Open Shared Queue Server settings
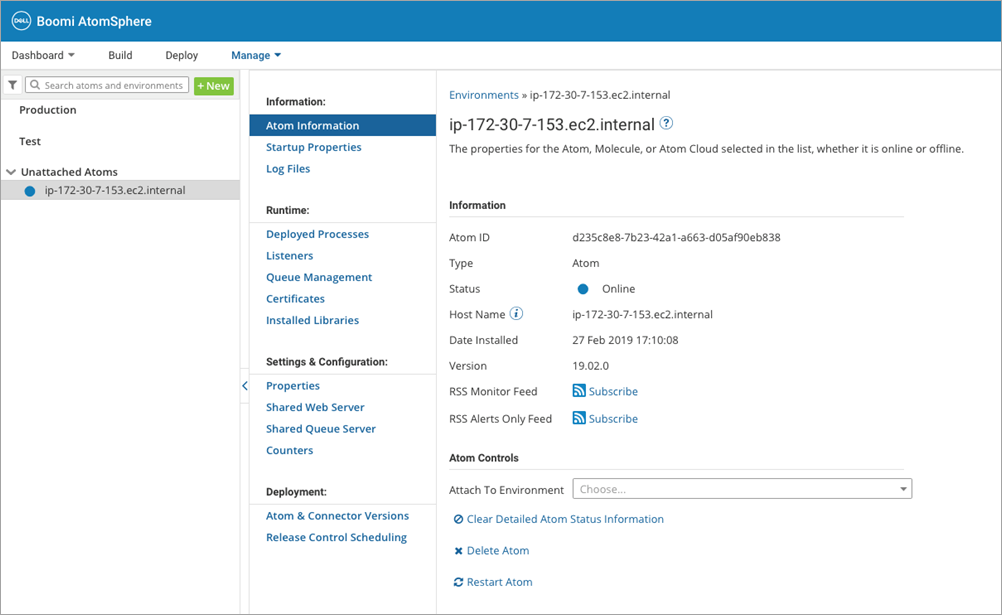 (x=321, y=429)
